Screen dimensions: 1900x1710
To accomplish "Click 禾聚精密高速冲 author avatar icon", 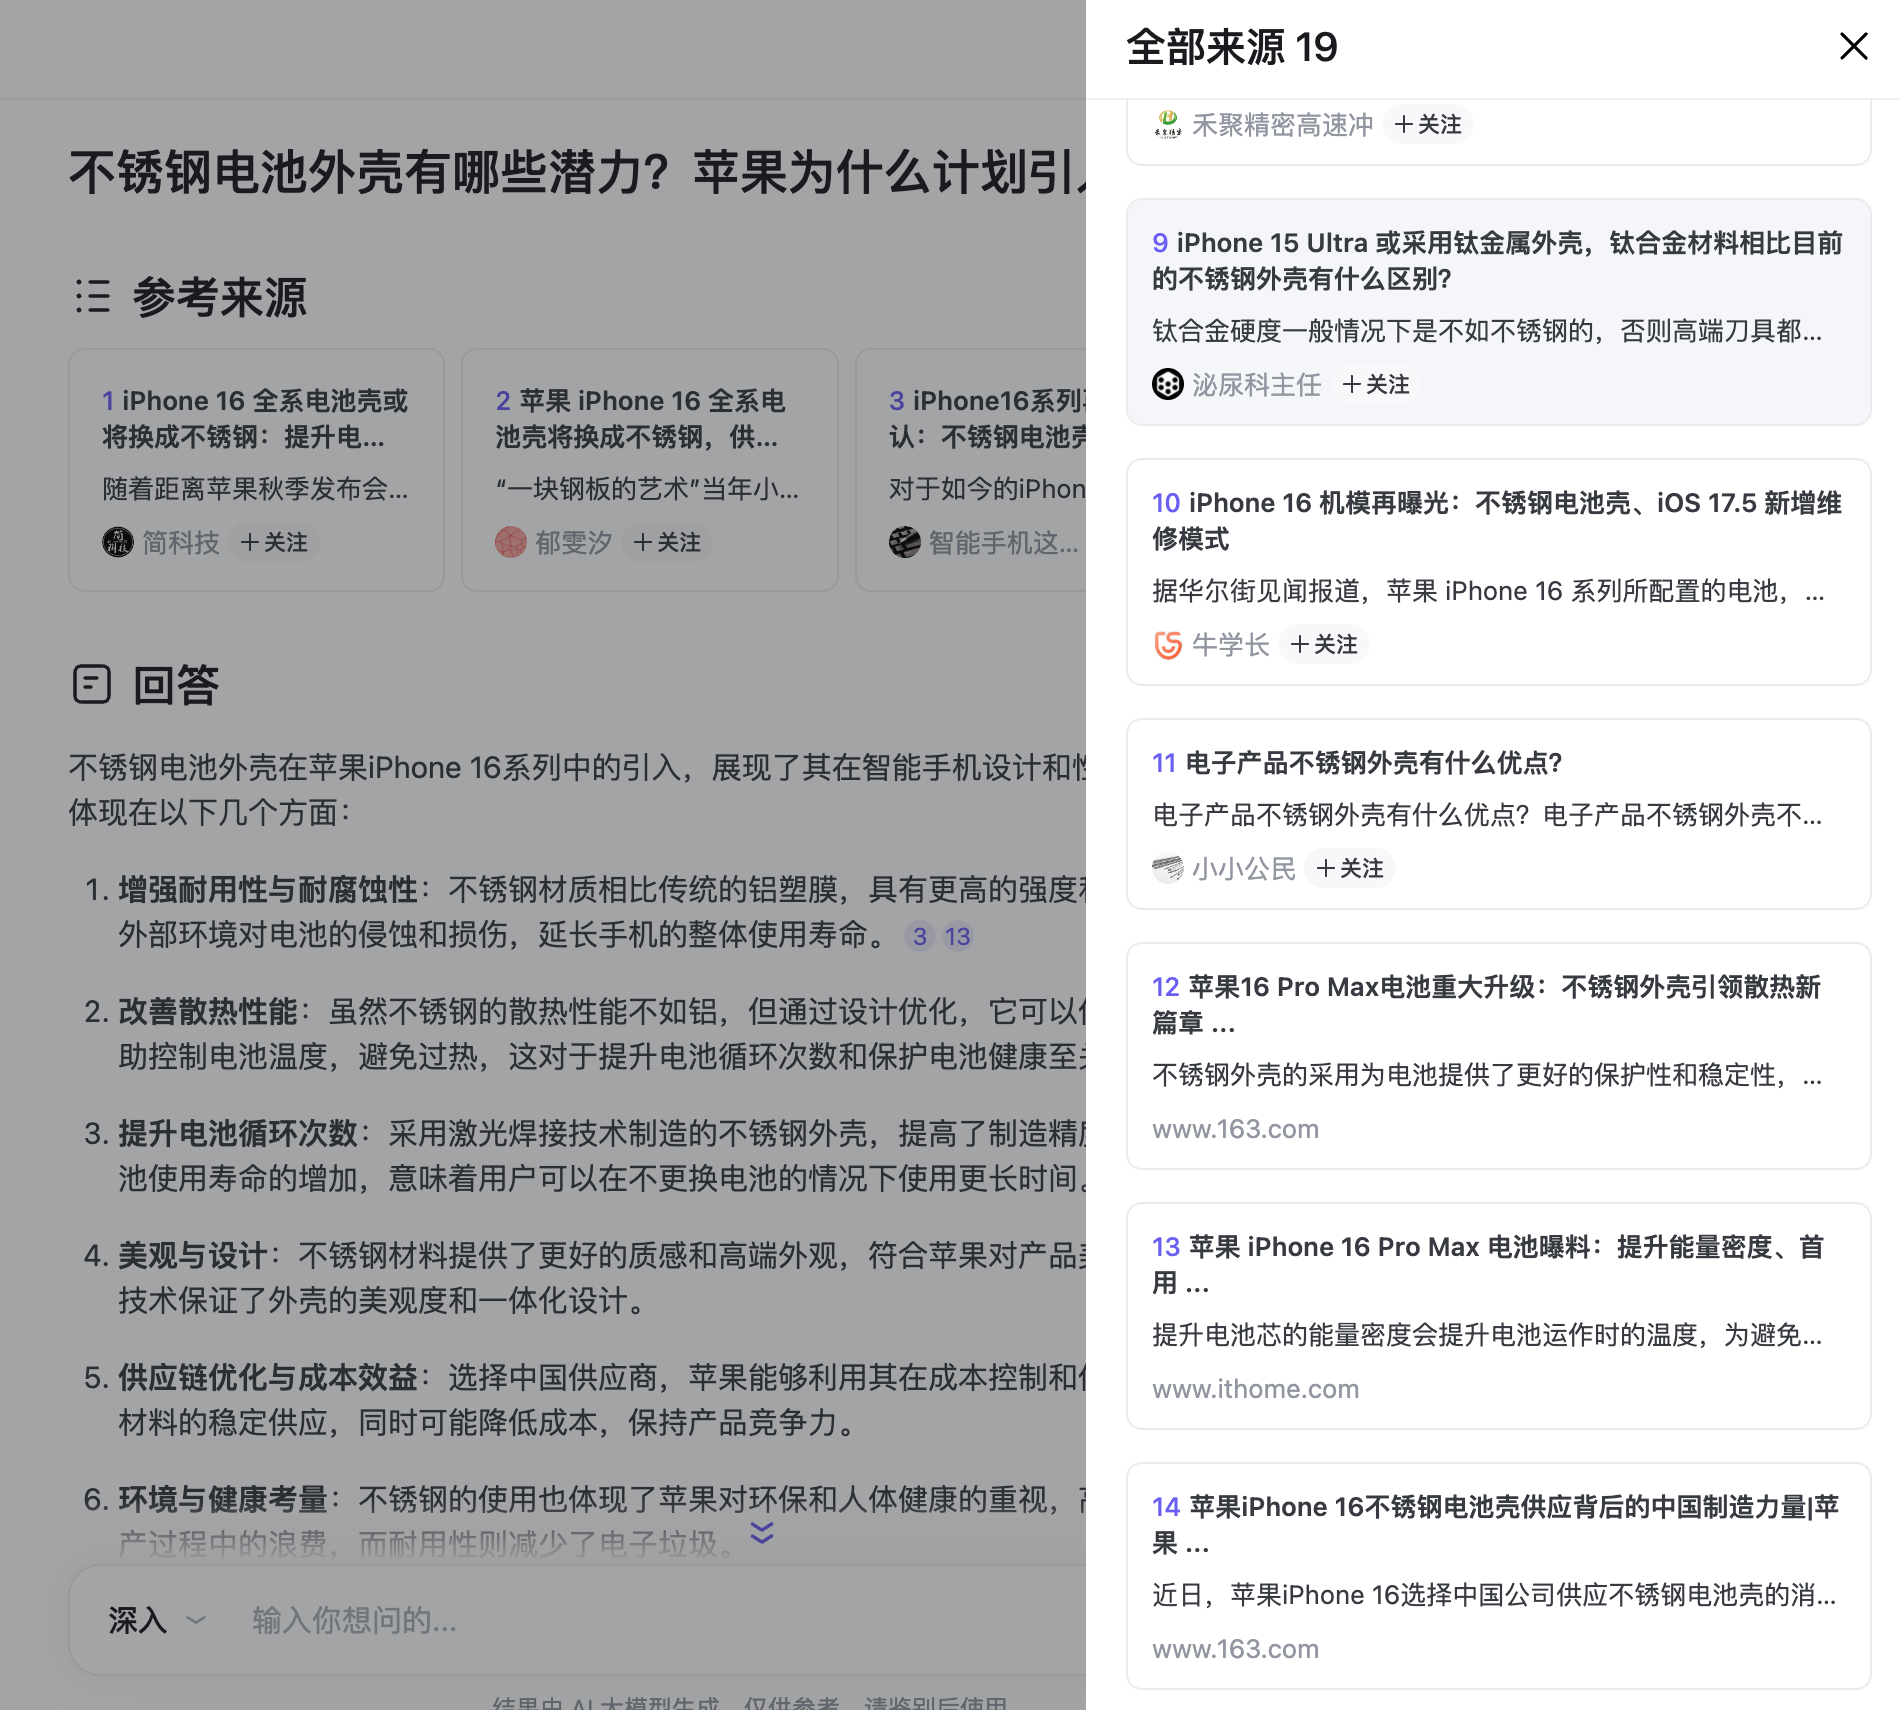I will point(1167,124).
